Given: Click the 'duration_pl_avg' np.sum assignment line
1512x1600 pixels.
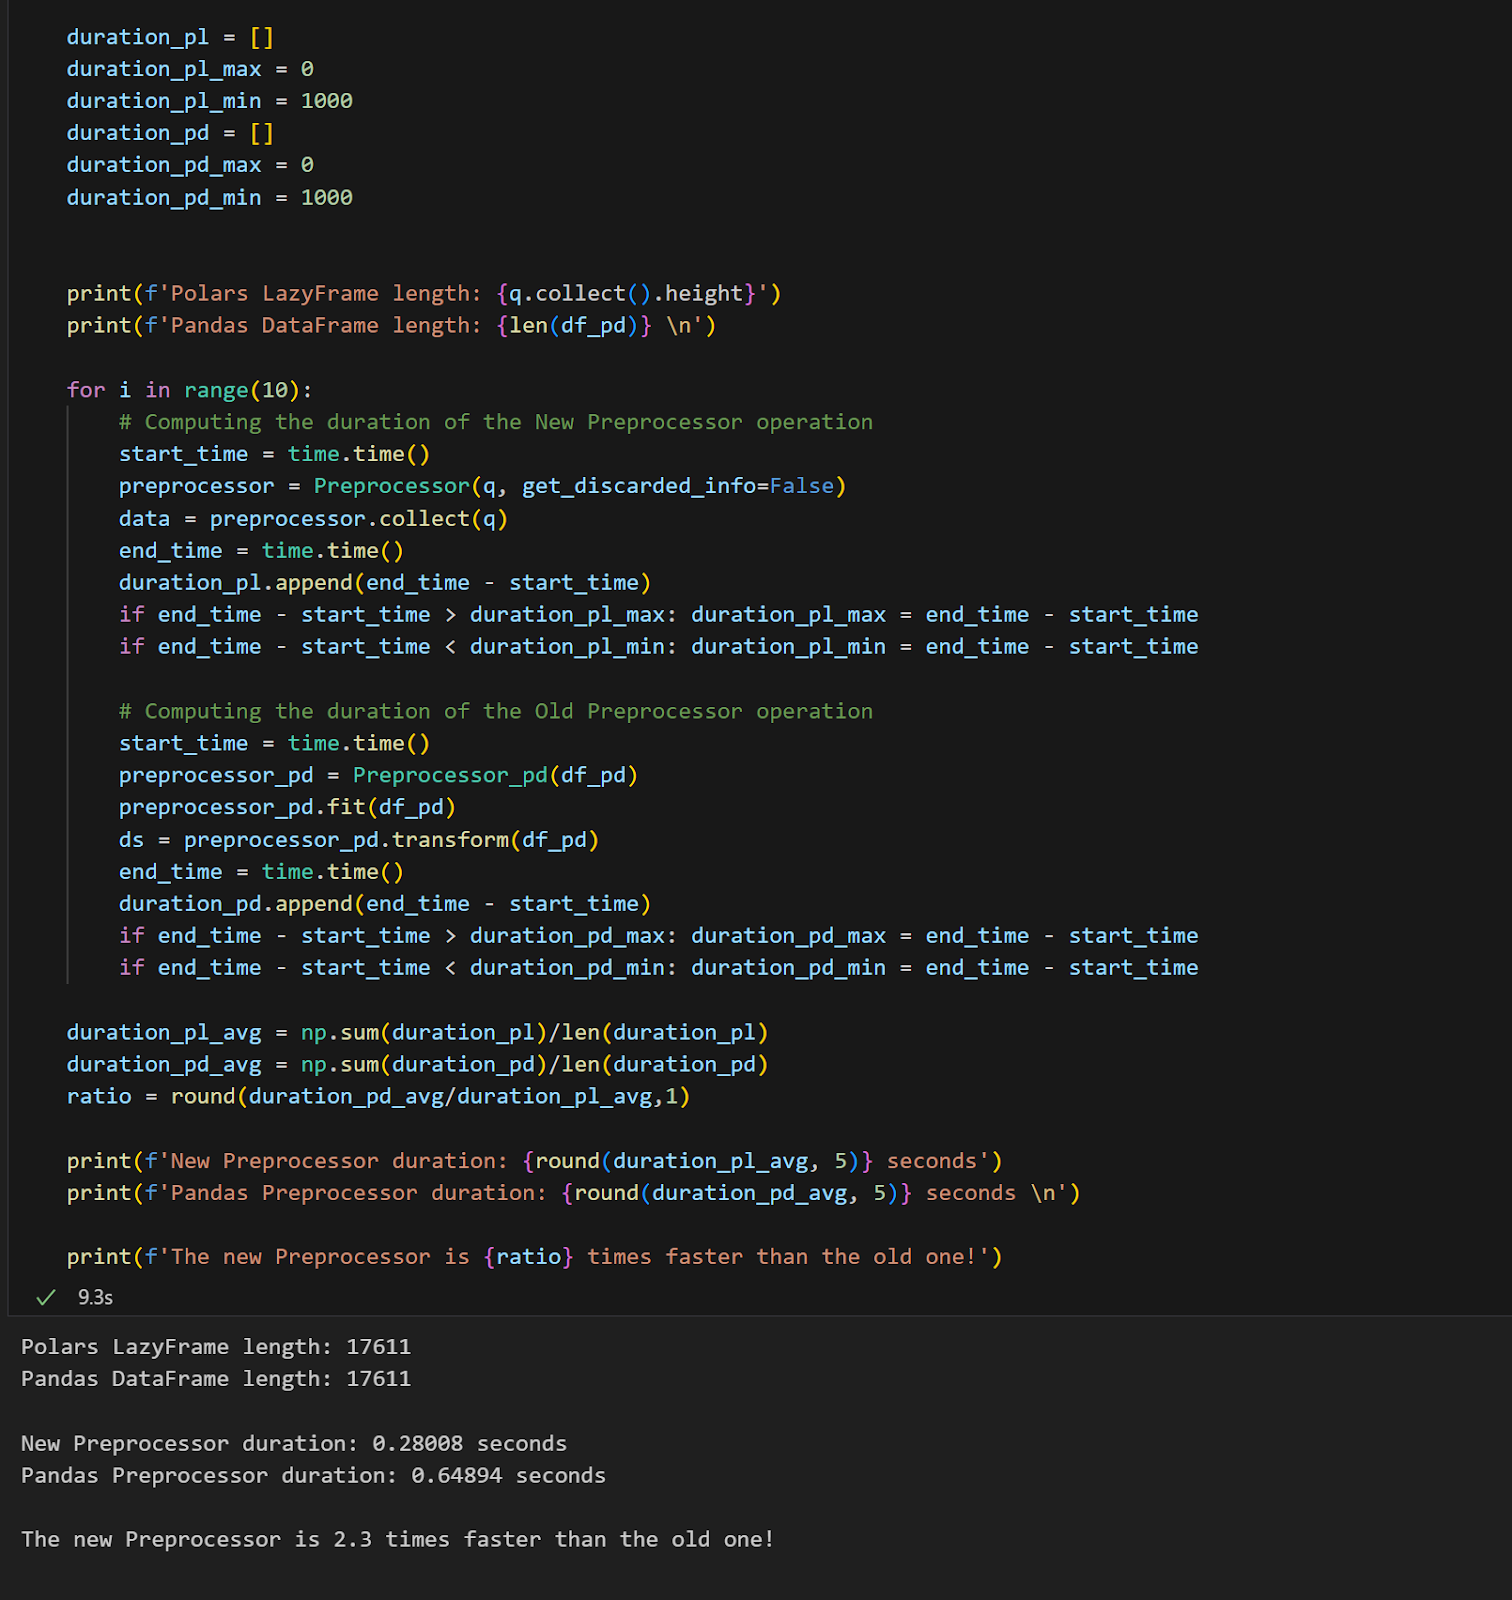Looking at the screenshot, I should pyautogui.click(x=417, y=1032).
